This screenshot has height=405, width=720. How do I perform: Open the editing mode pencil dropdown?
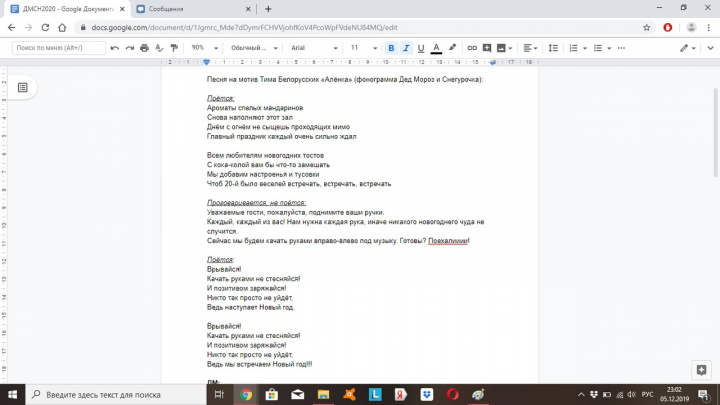coord(687,48)
